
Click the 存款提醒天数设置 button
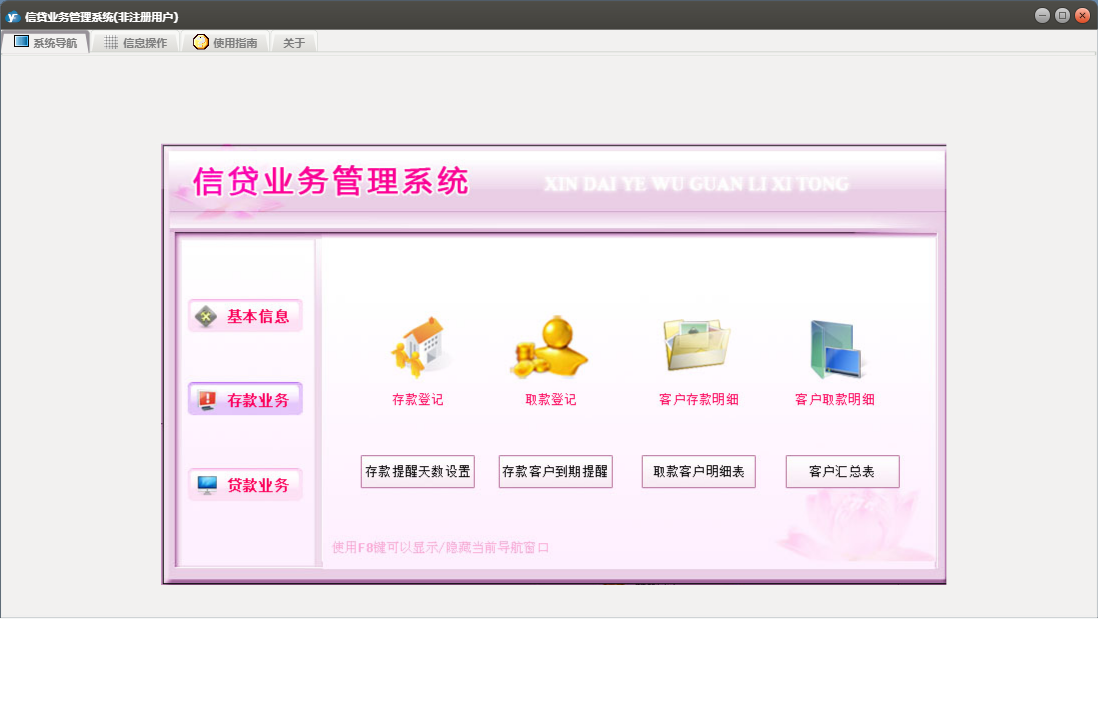(417, 471)
